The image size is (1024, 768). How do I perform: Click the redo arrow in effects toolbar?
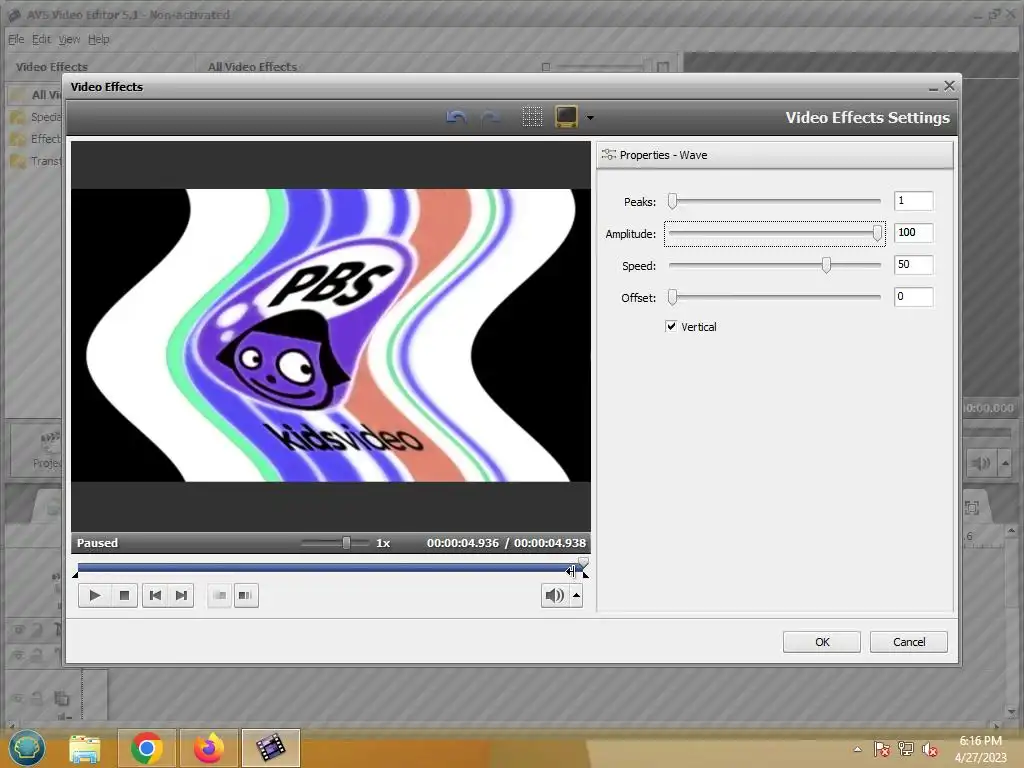tap(490, 118)
